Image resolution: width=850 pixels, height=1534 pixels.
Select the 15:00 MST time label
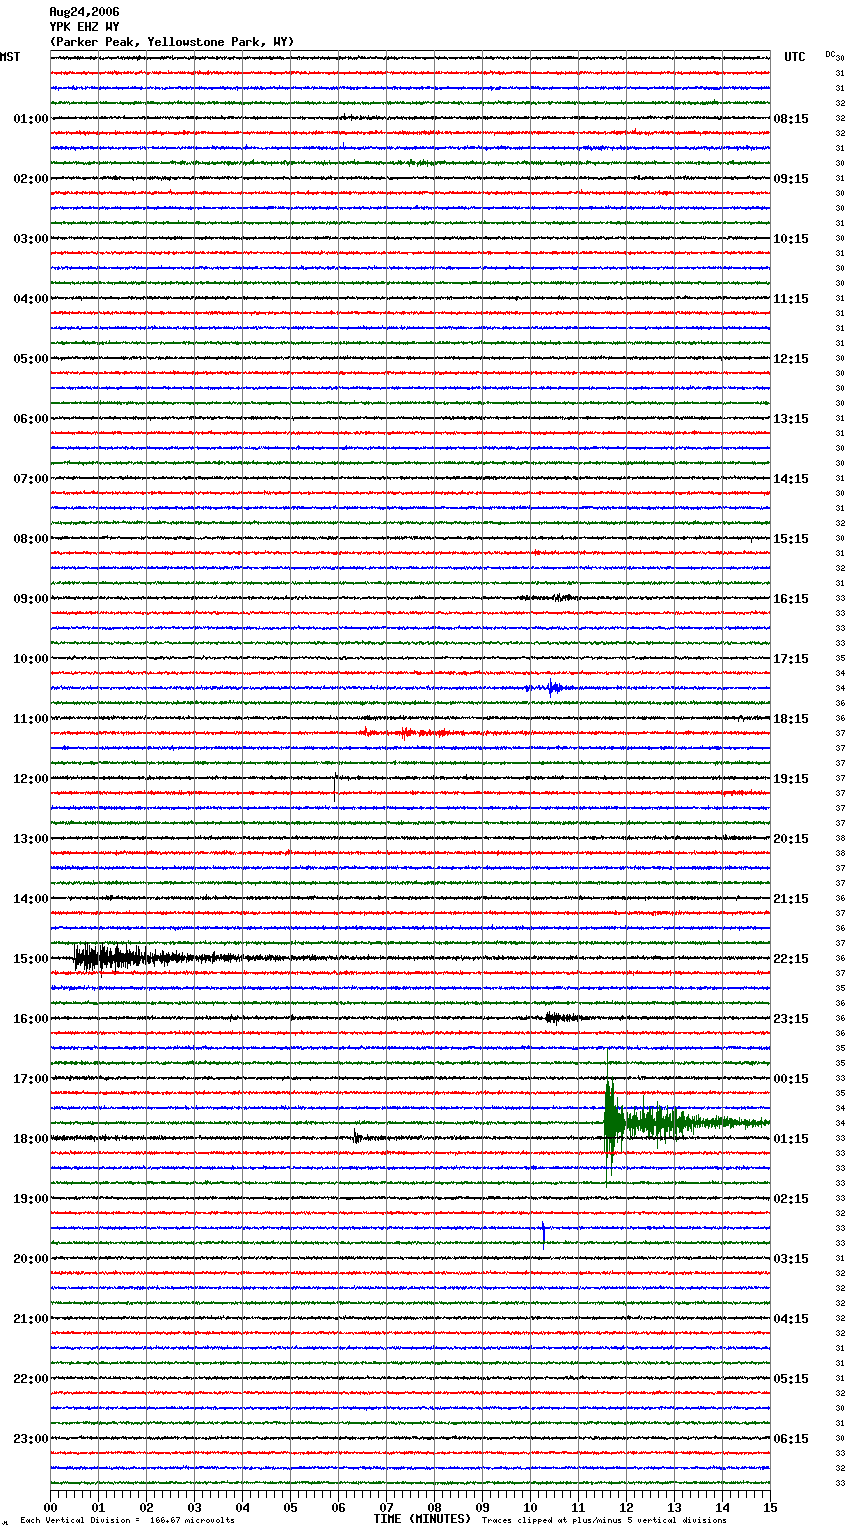[x=30, y=959]
